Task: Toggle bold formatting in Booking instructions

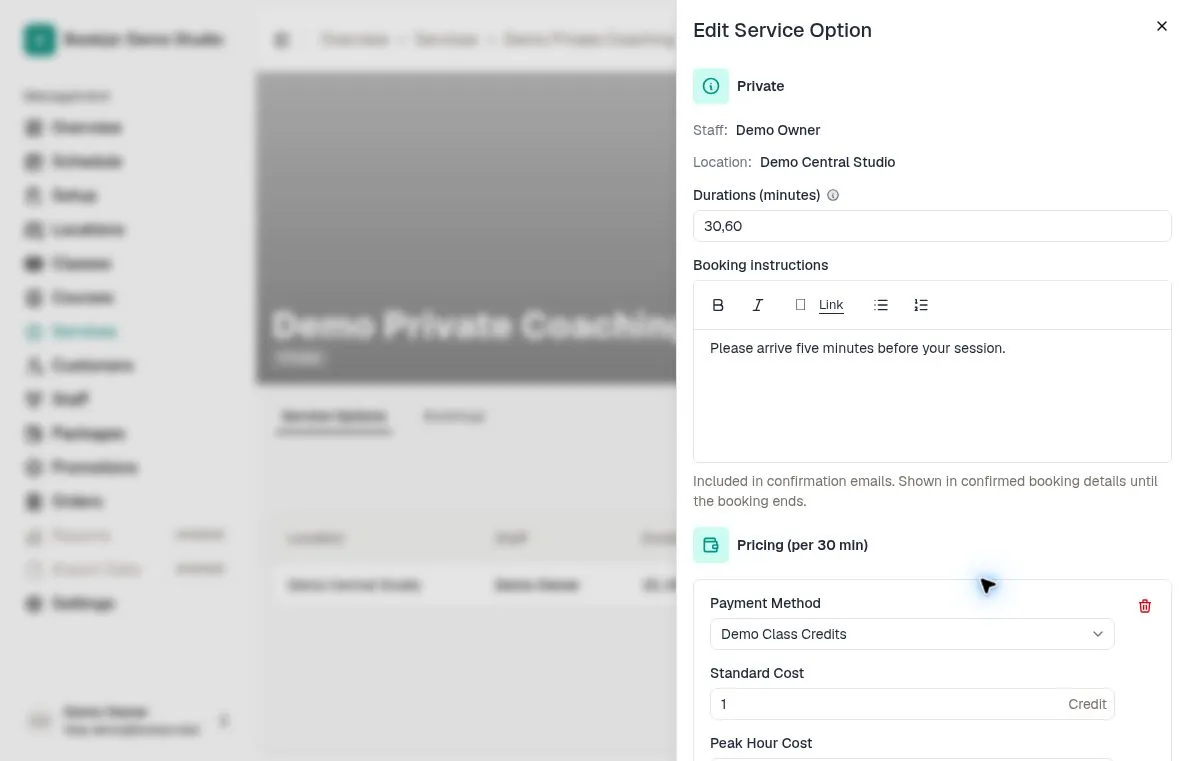Action: coord(718,305)
